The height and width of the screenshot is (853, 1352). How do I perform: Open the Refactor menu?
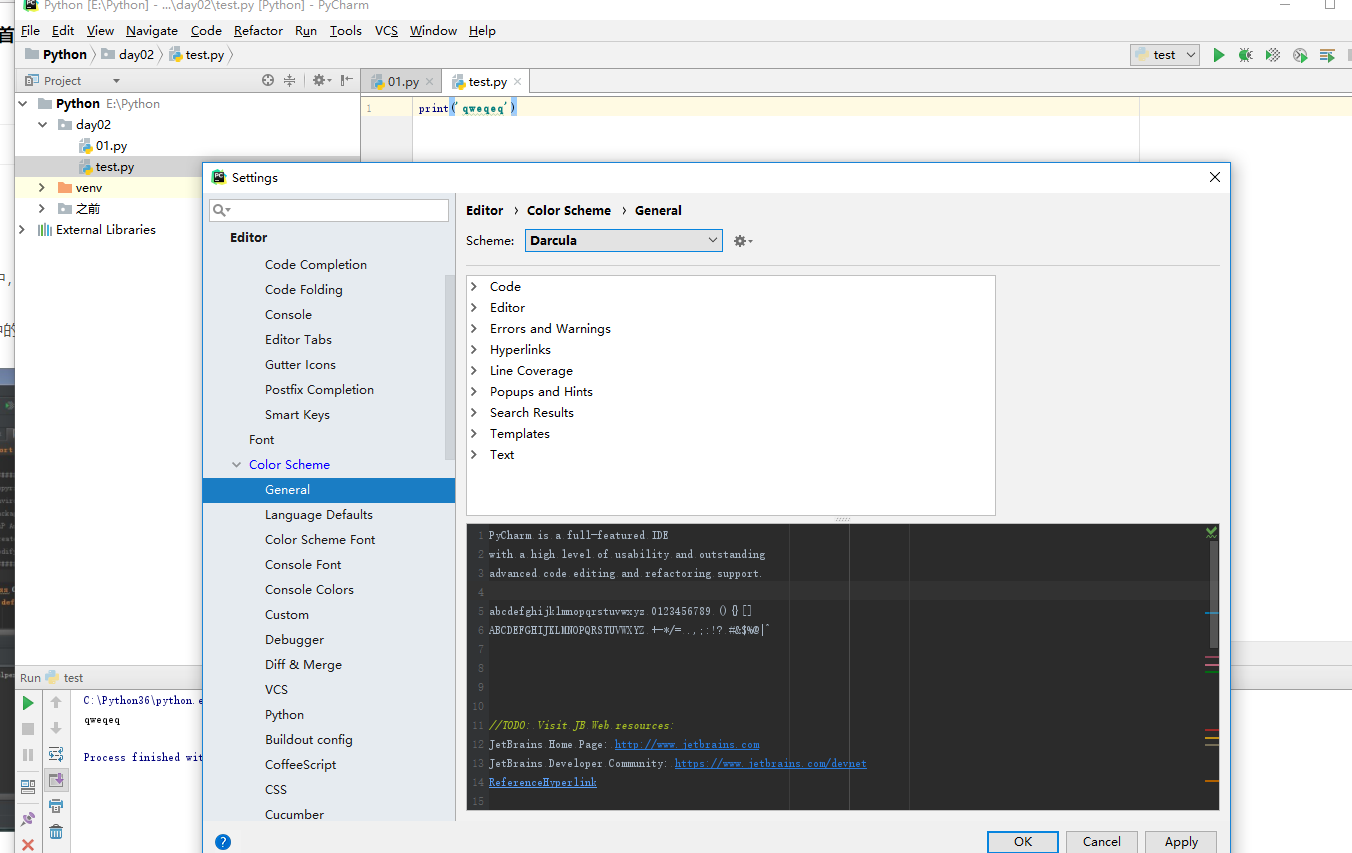(x=258, y=31)
